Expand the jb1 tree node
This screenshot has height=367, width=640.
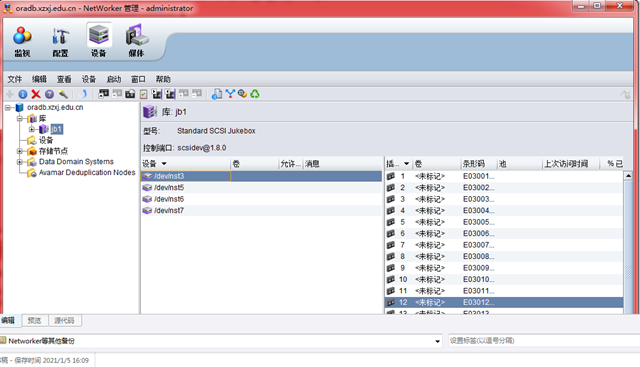32,129
